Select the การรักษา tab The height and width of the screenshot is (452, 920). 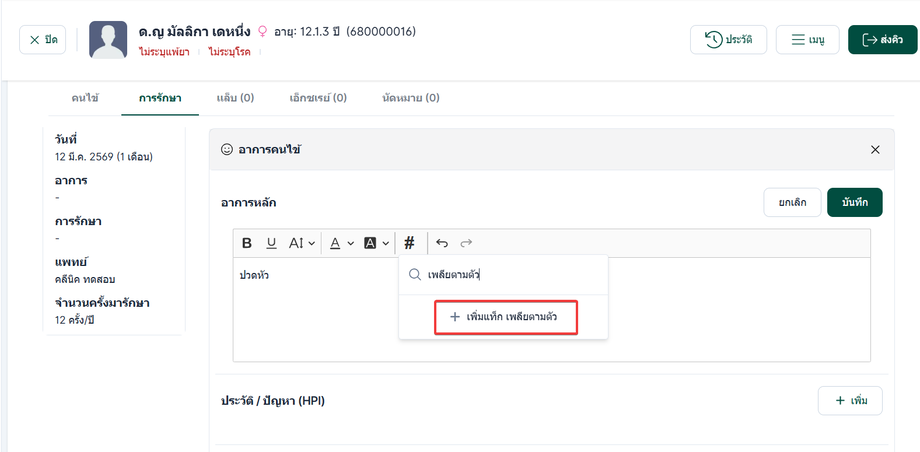click(160, 98)
